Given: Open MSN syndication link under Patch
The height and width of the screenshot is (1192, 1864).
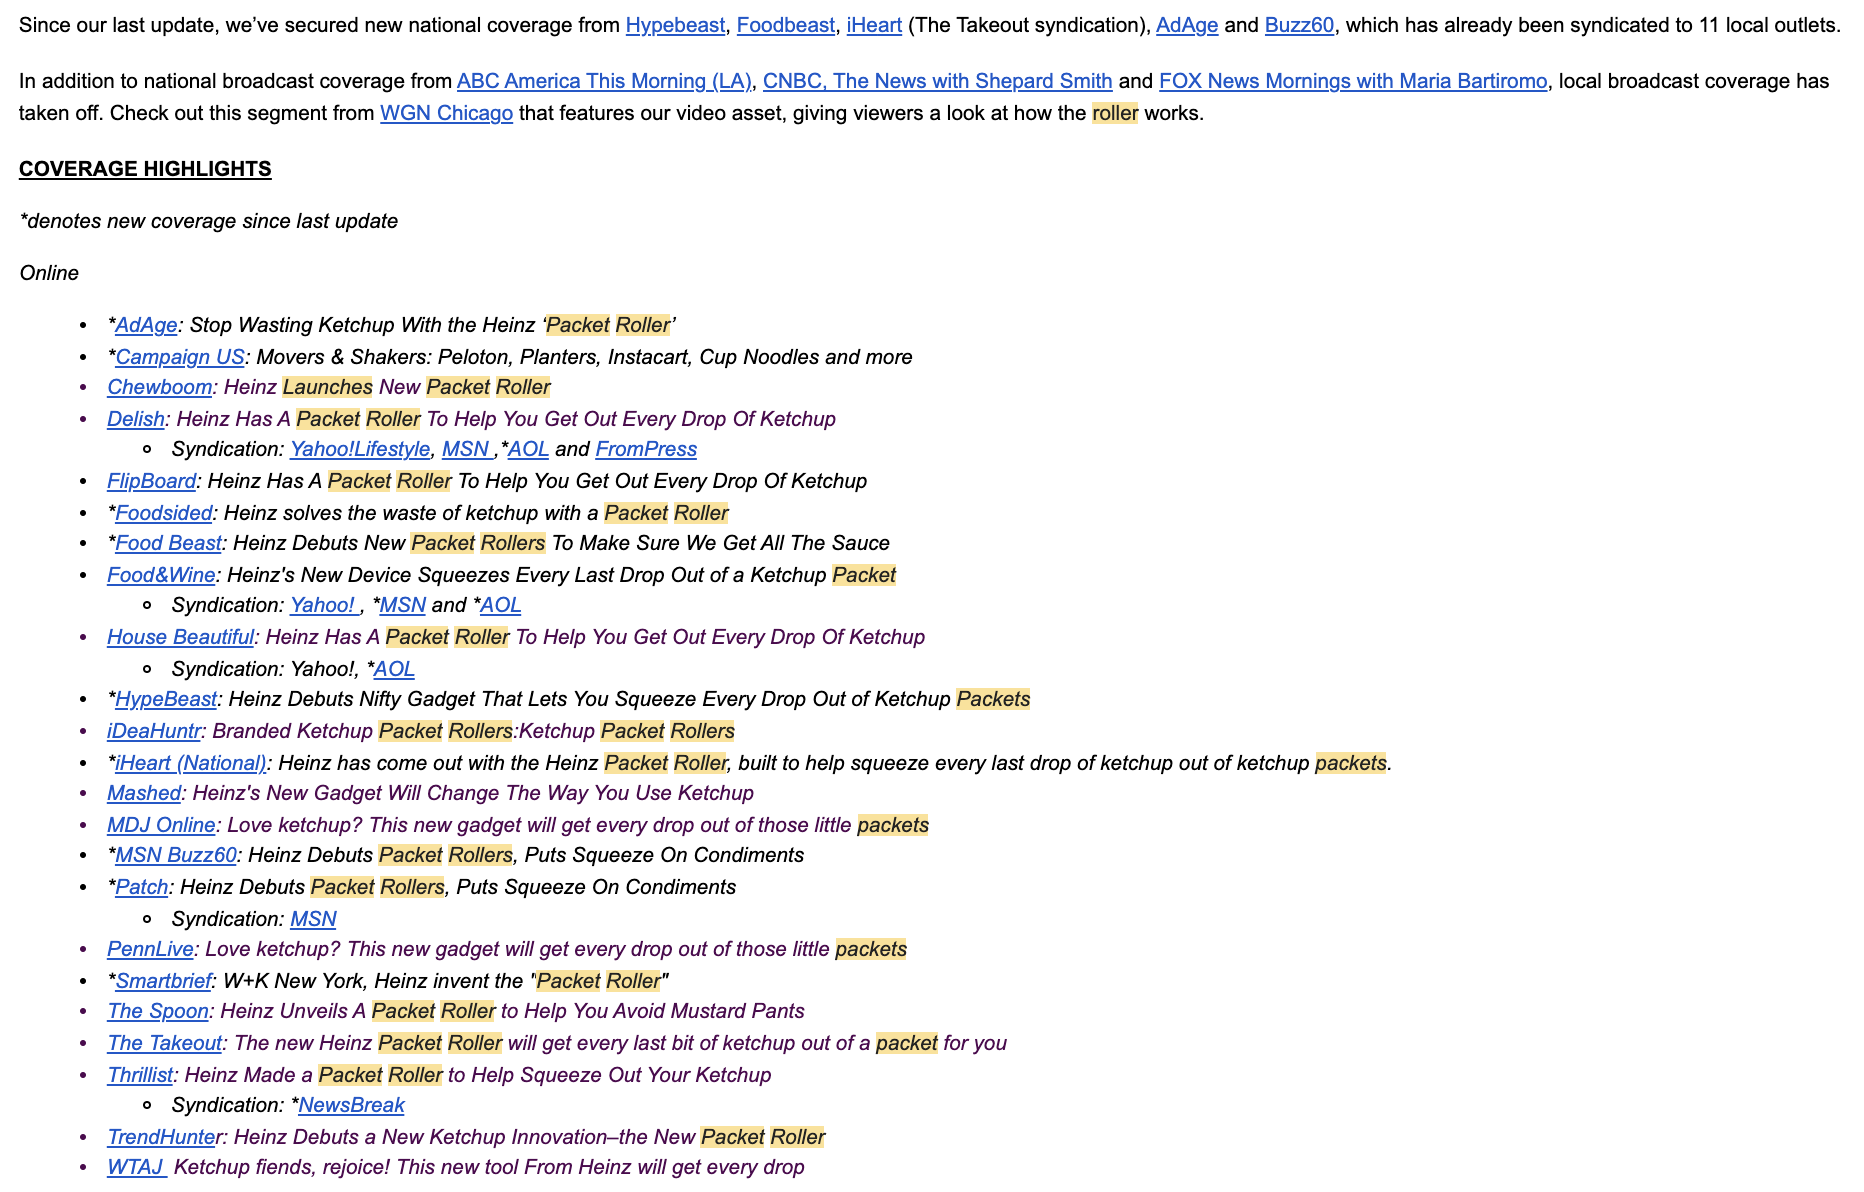Looking at the screenshot, I should [x=313, y=919].
